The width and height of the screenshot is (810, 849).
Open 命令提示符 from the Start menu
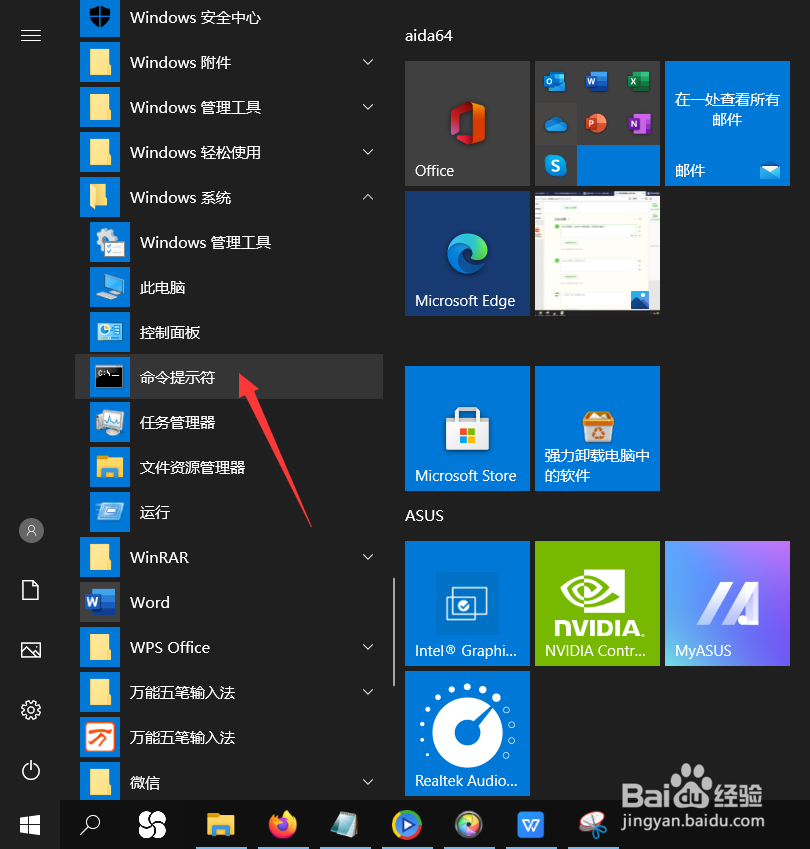200,377
